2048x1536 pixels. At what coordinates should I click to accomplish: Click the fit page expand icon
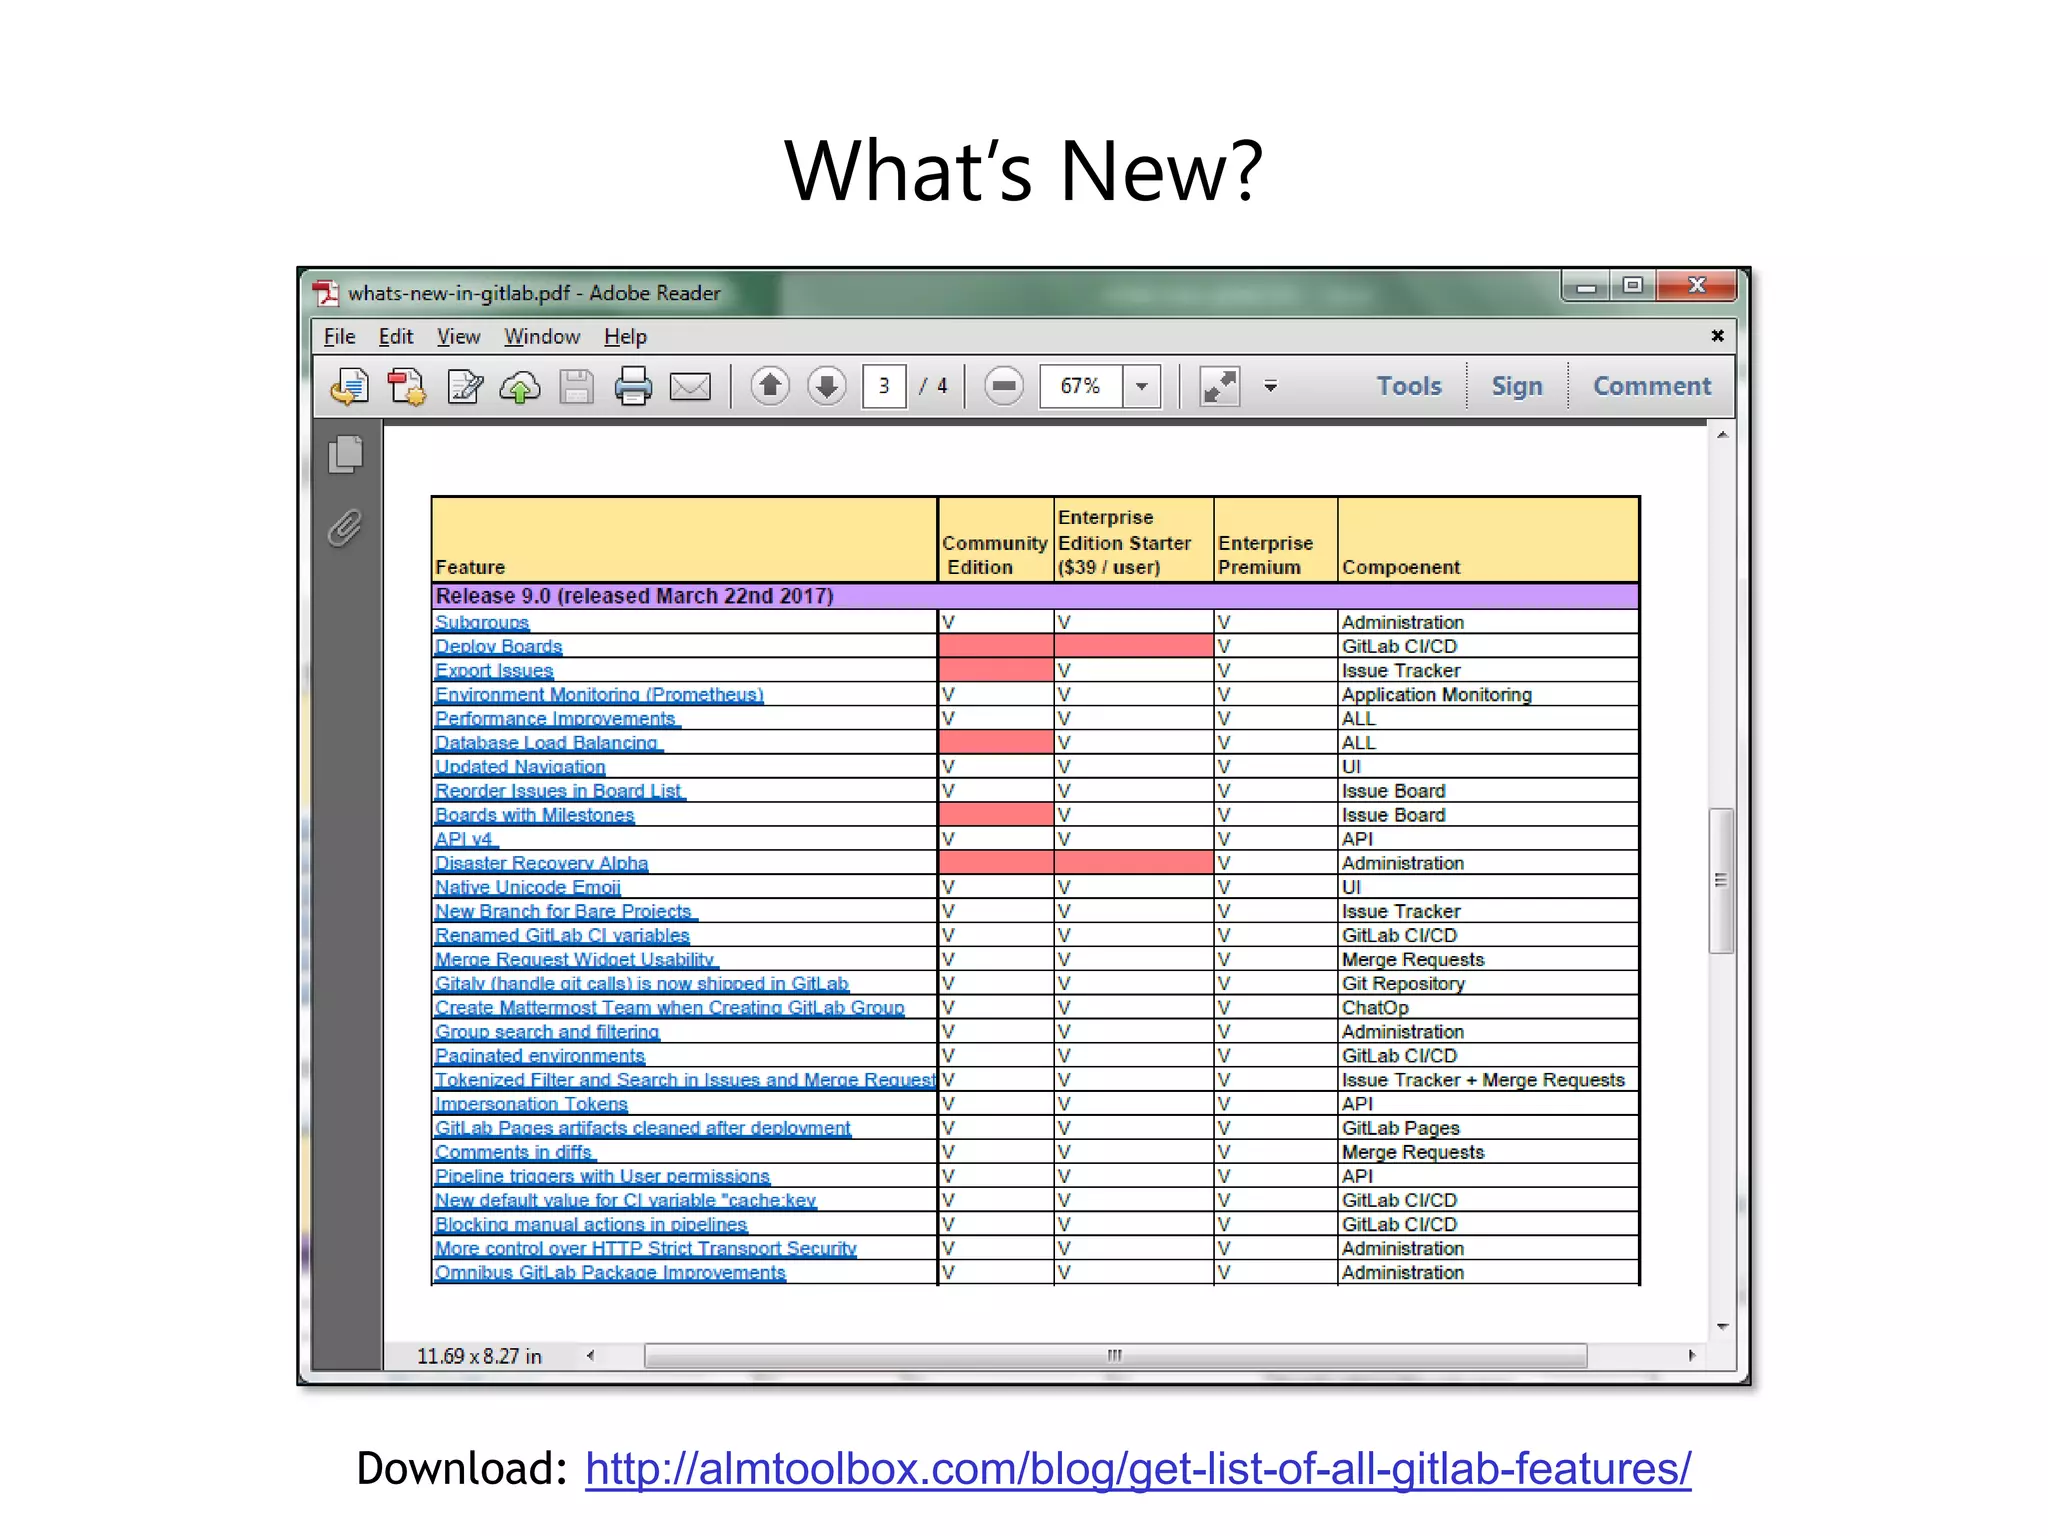(x=1220, y=386)
